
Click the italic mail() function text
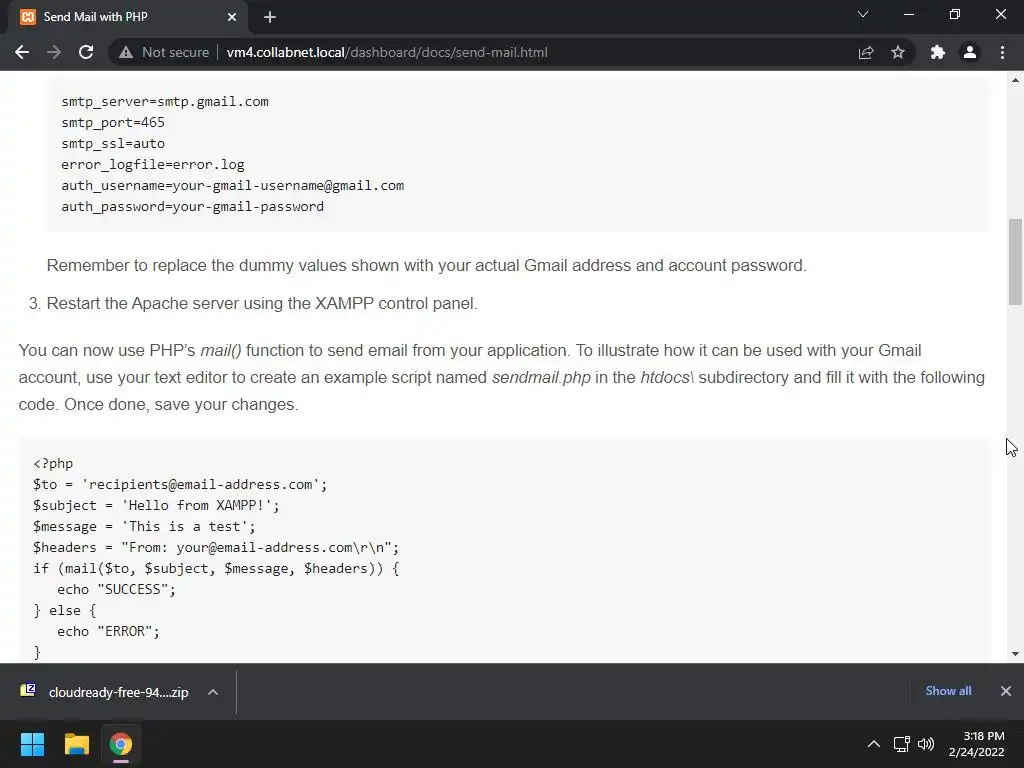(x=221, y=351)
